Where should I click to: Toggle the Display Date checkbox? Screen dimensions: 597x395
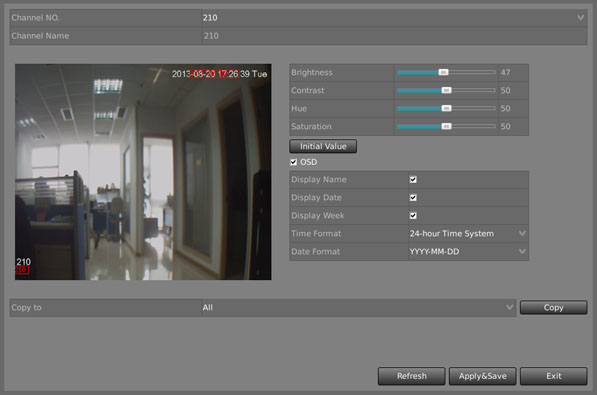[413, 197]
